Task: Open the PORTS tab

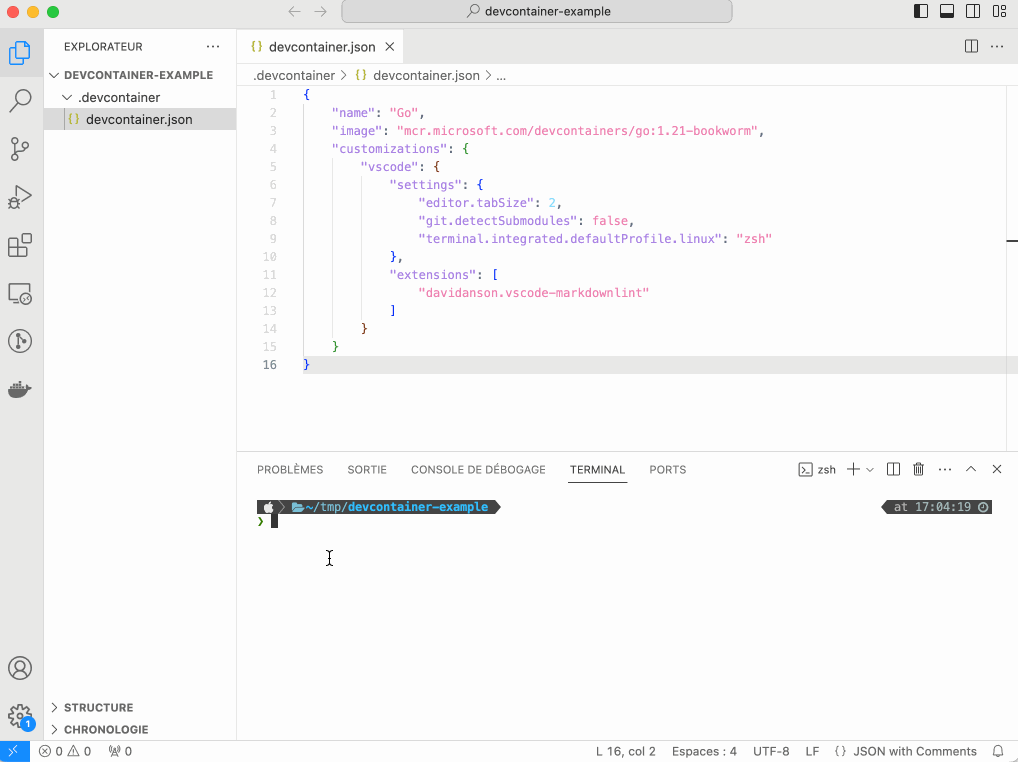Action: (667, 469)
